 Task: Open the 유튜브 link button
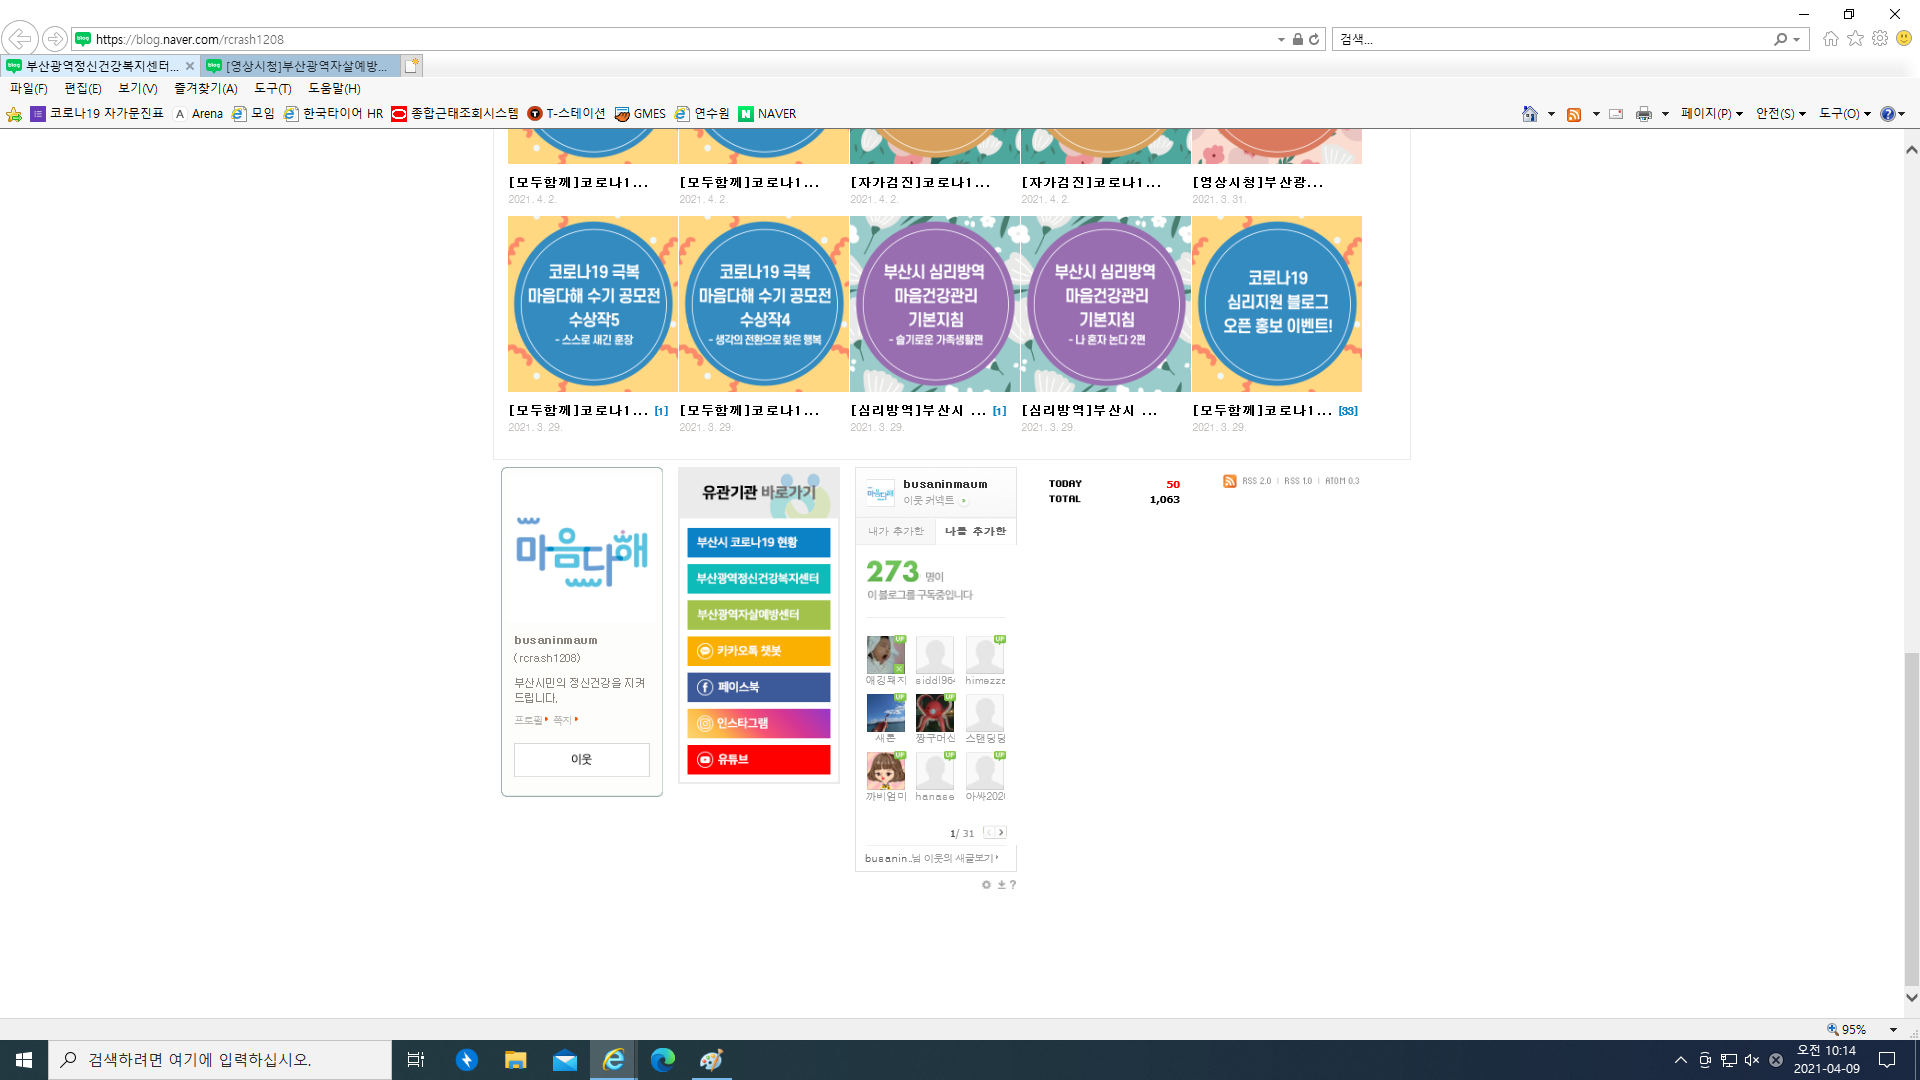758,759
